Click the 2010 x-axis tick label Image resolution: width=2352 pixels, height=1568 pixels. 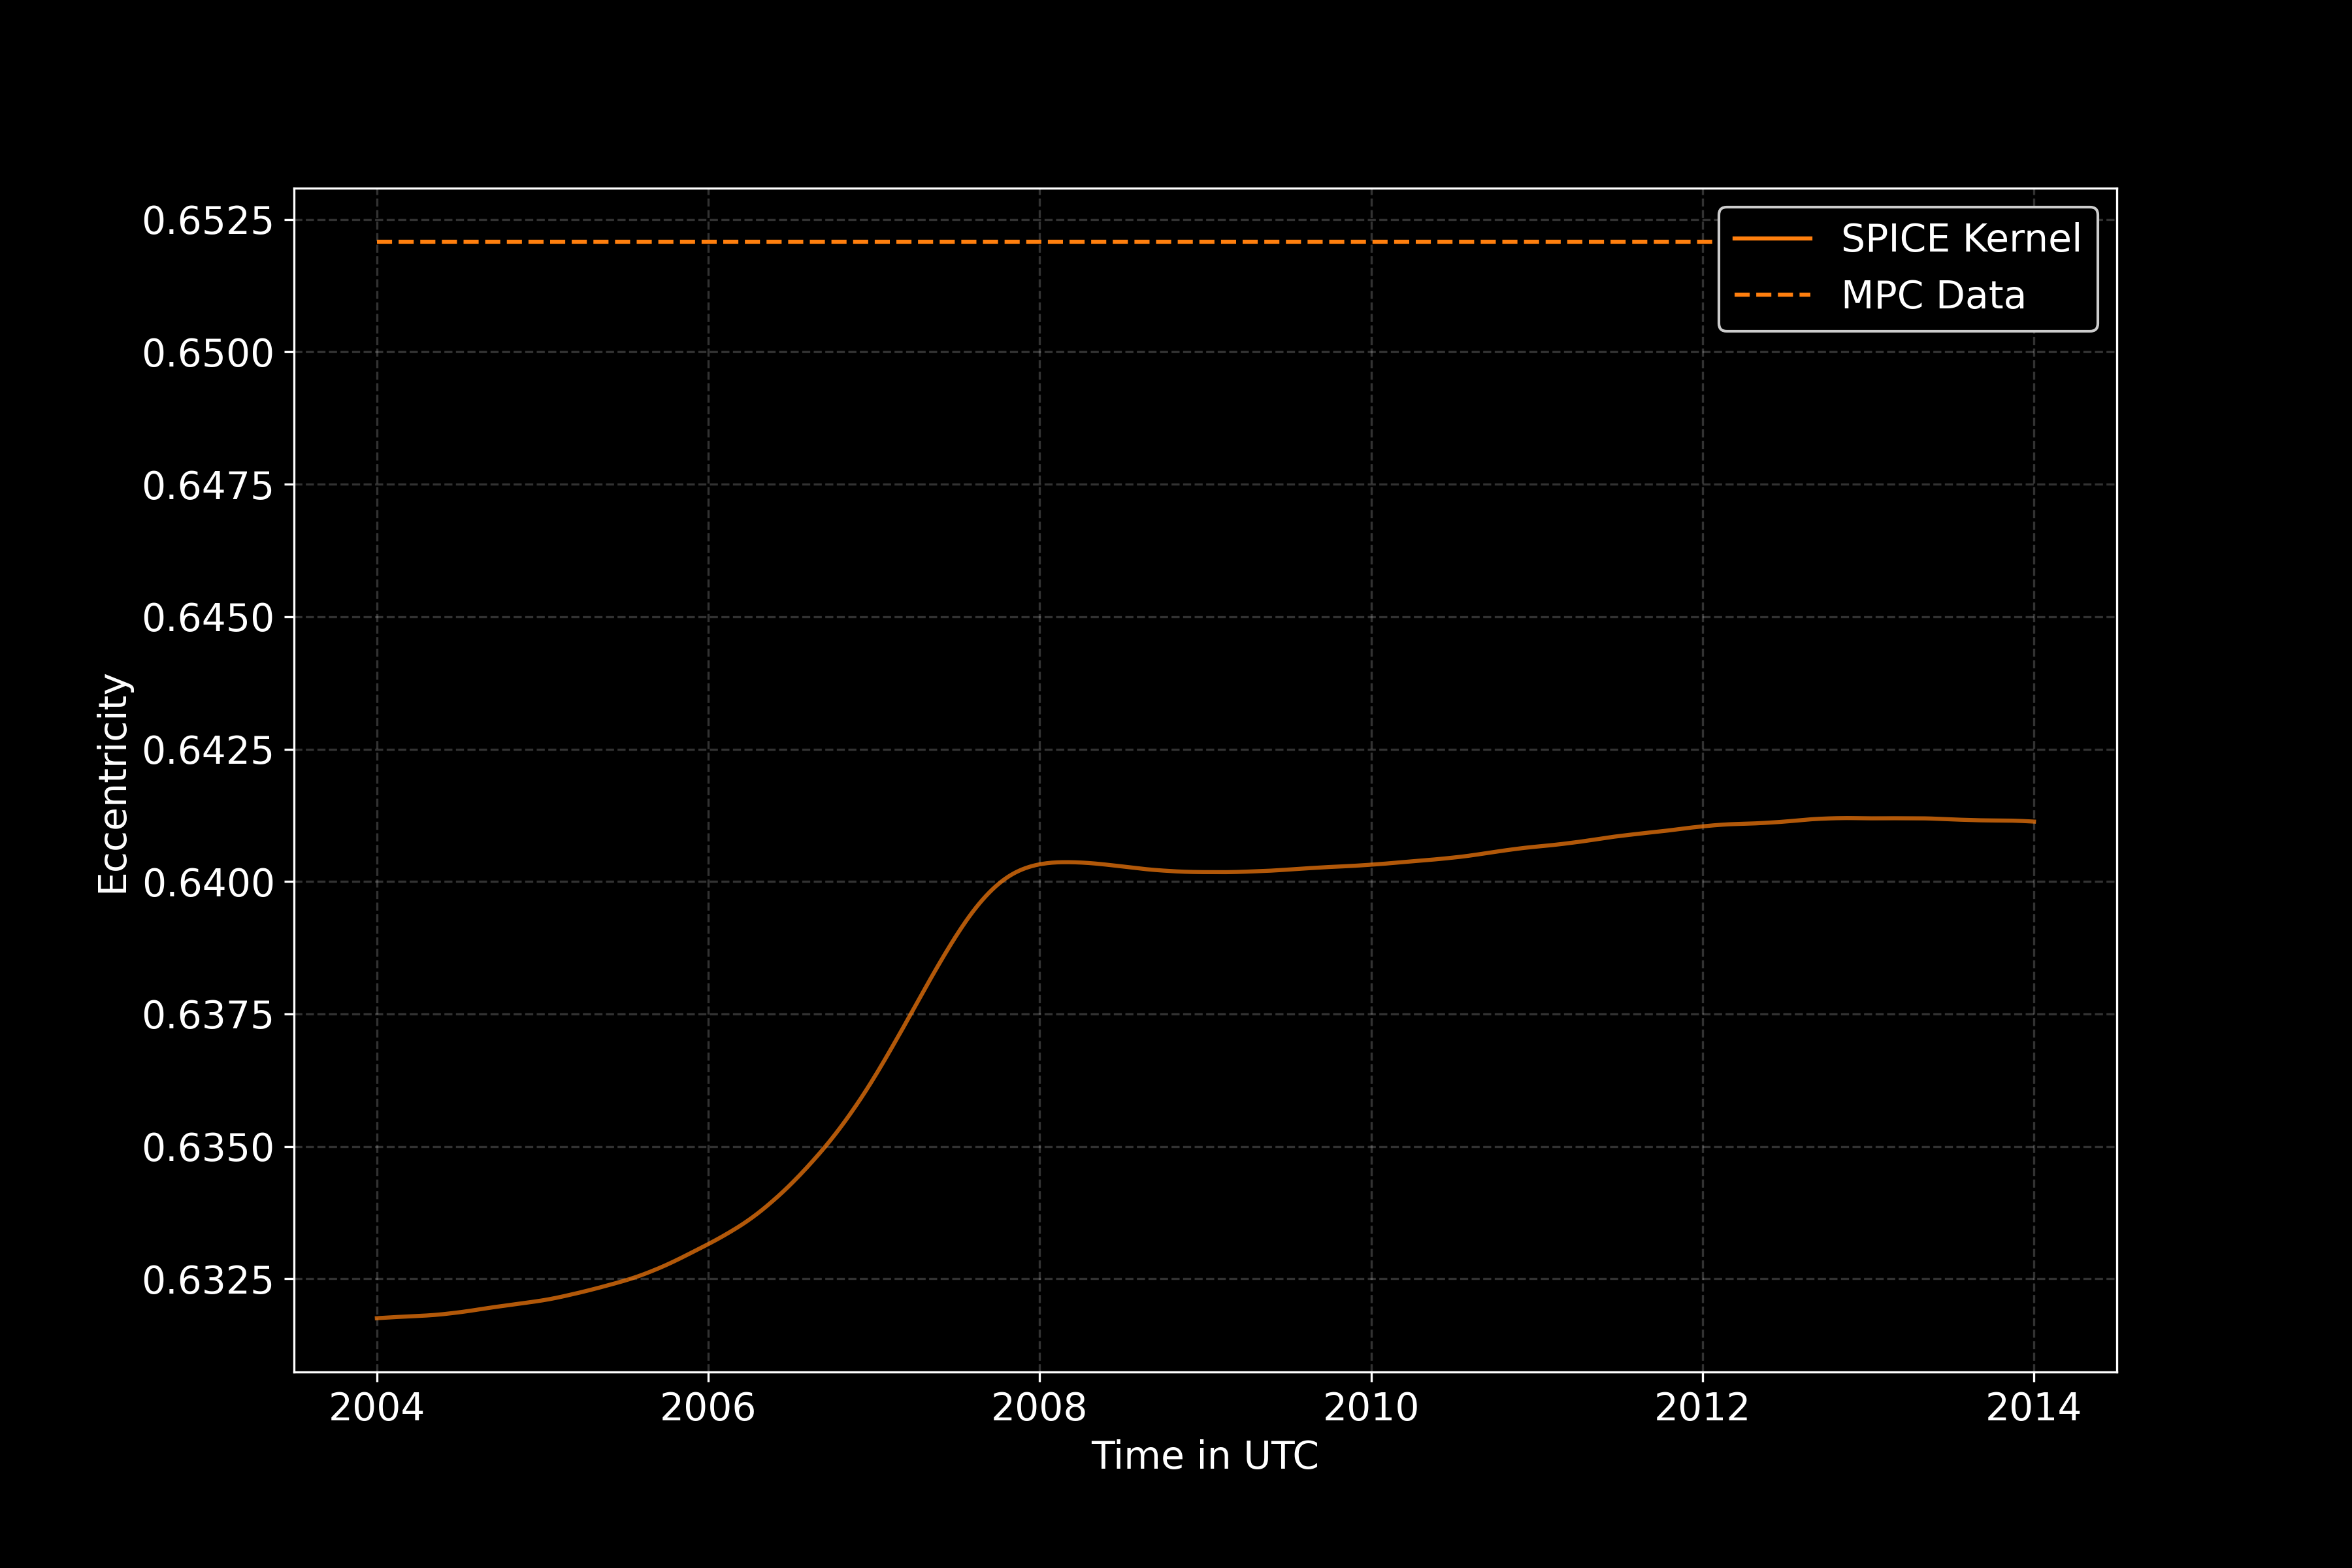coord(1371,1408)
